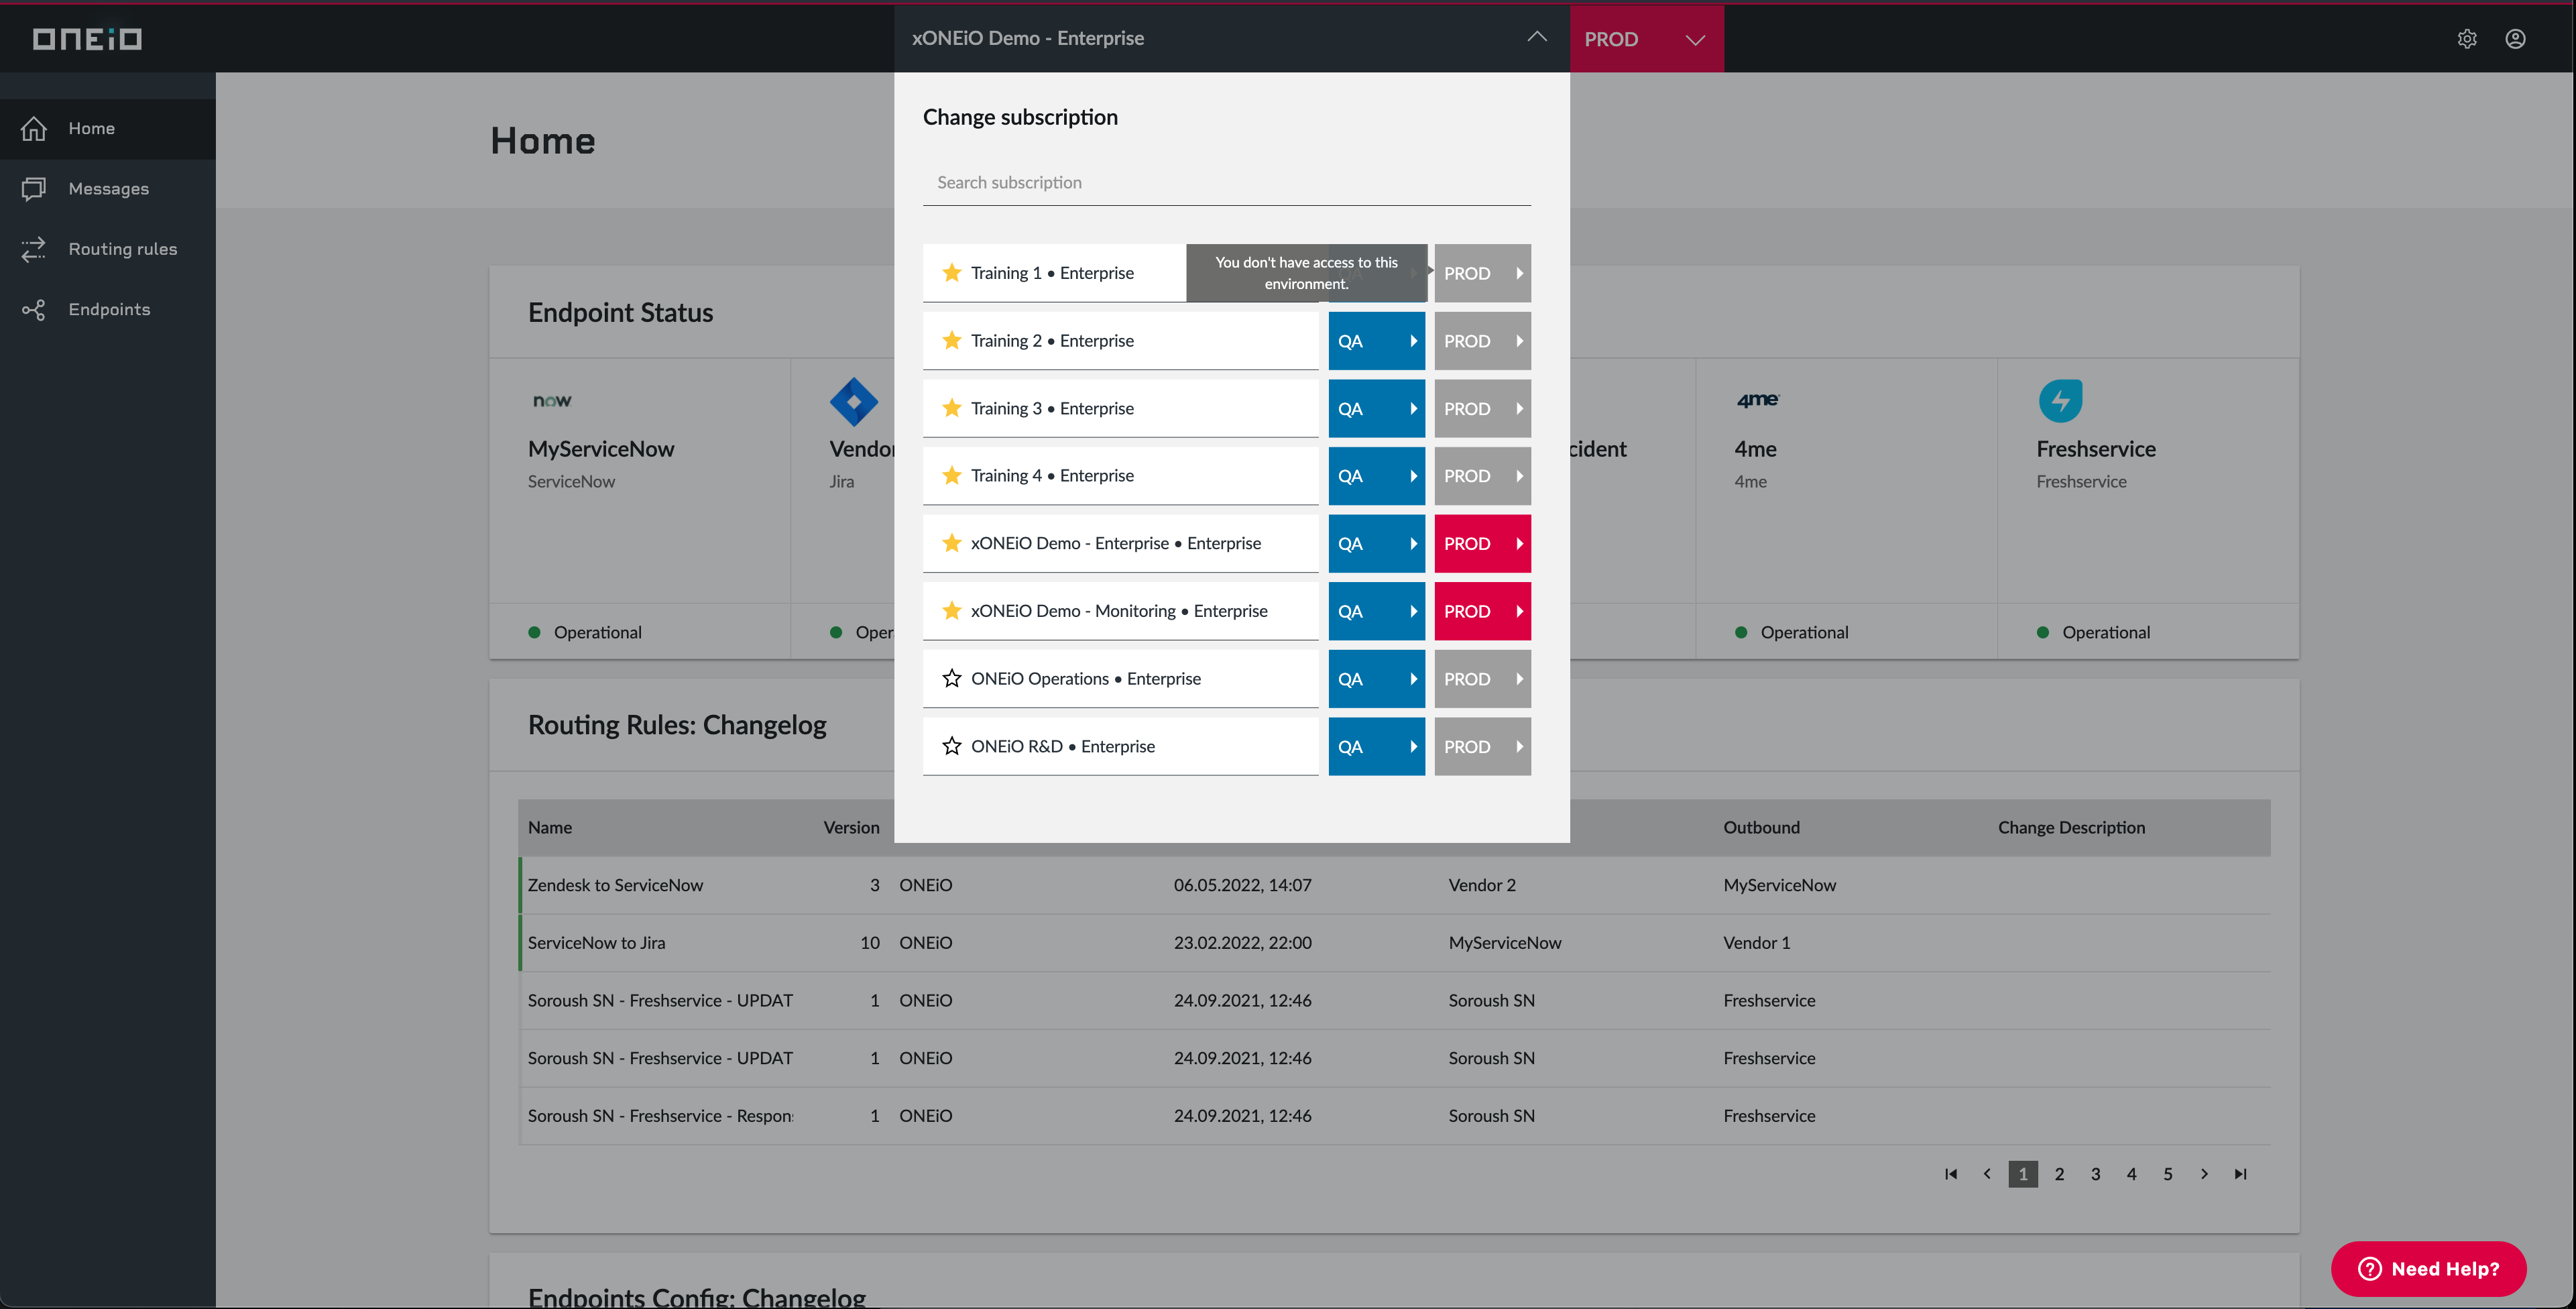2576x1309 pixels.
Task: Jump to first changelog page
Action: click(x=1950, y=1174)
